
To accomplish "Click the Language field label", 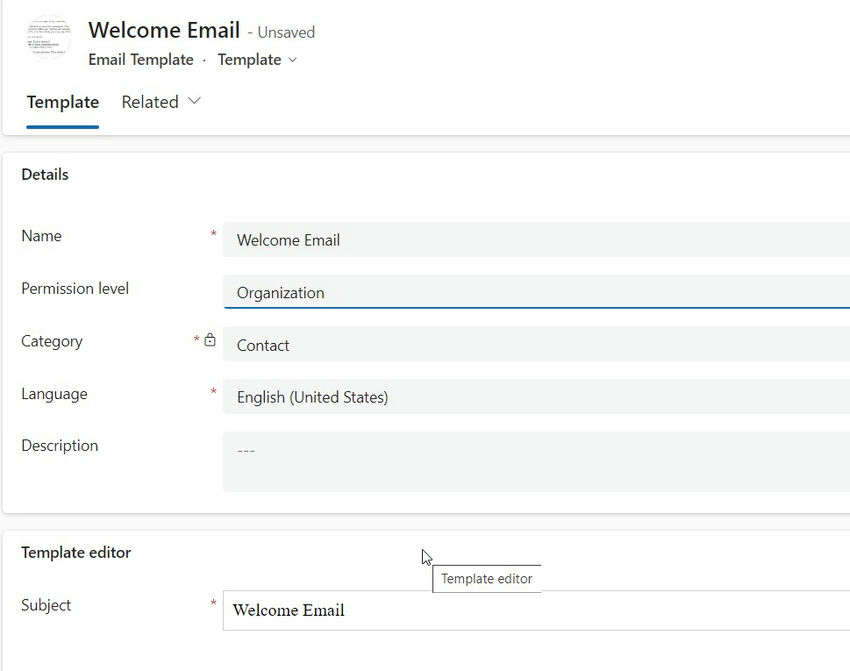I will click(54, 394).
